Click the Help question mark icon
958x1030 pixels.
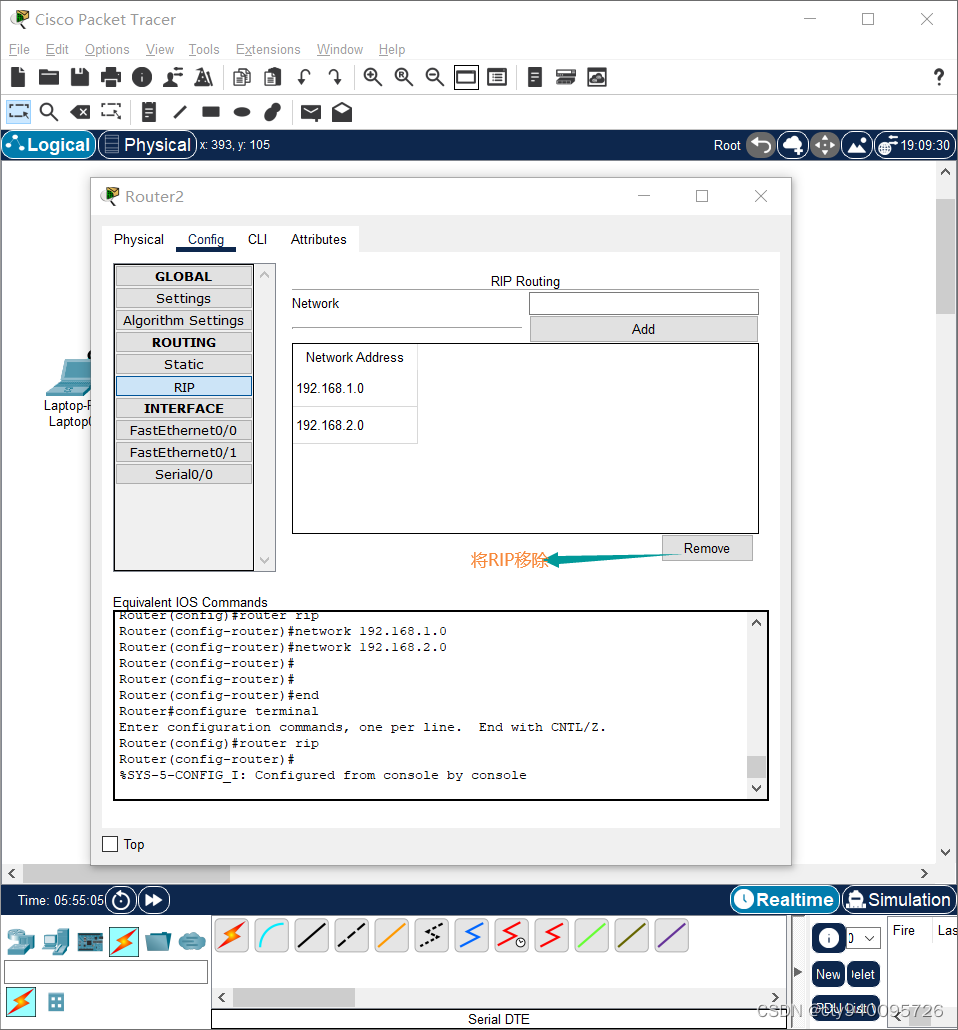(x=939, y=78)
